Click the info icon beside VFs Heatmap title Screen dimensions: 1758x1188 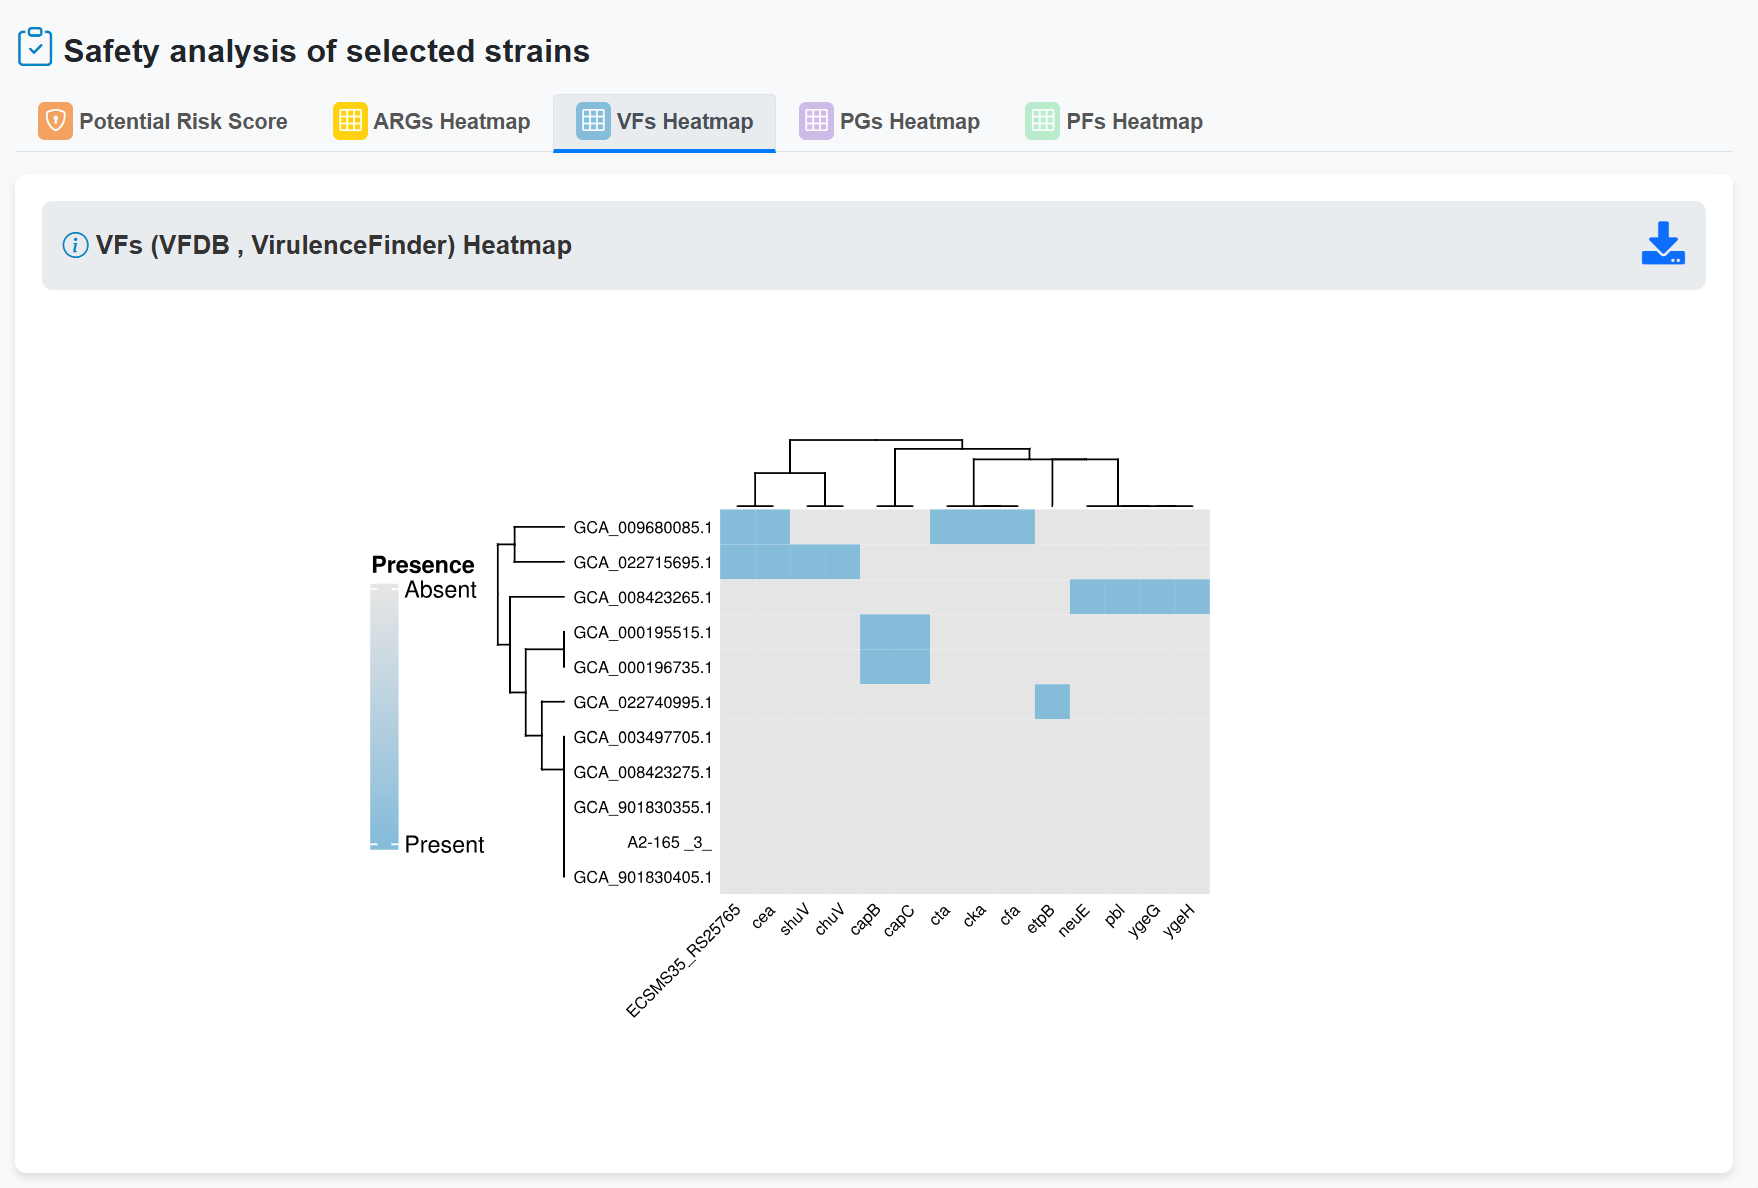[75, 245]
